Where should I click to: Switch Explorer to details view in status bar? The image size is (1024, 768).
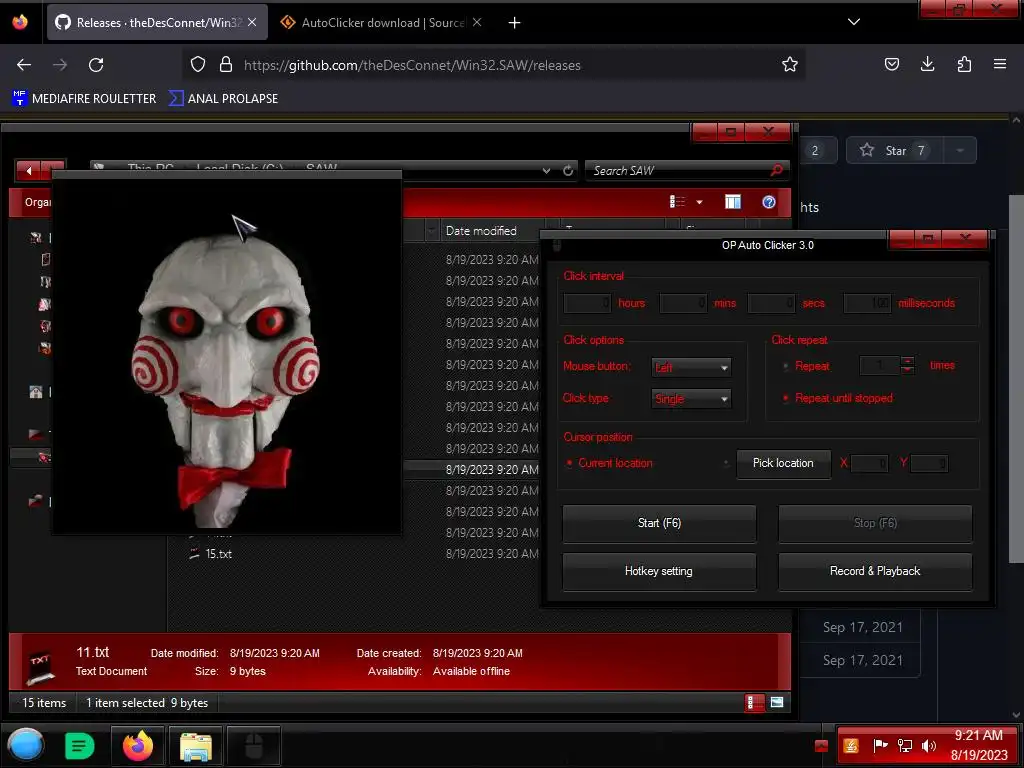tap(754, 703)
